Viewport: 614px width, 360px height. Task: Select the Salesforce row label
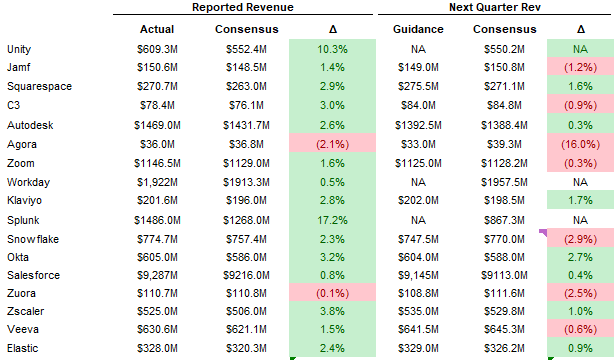33,275
